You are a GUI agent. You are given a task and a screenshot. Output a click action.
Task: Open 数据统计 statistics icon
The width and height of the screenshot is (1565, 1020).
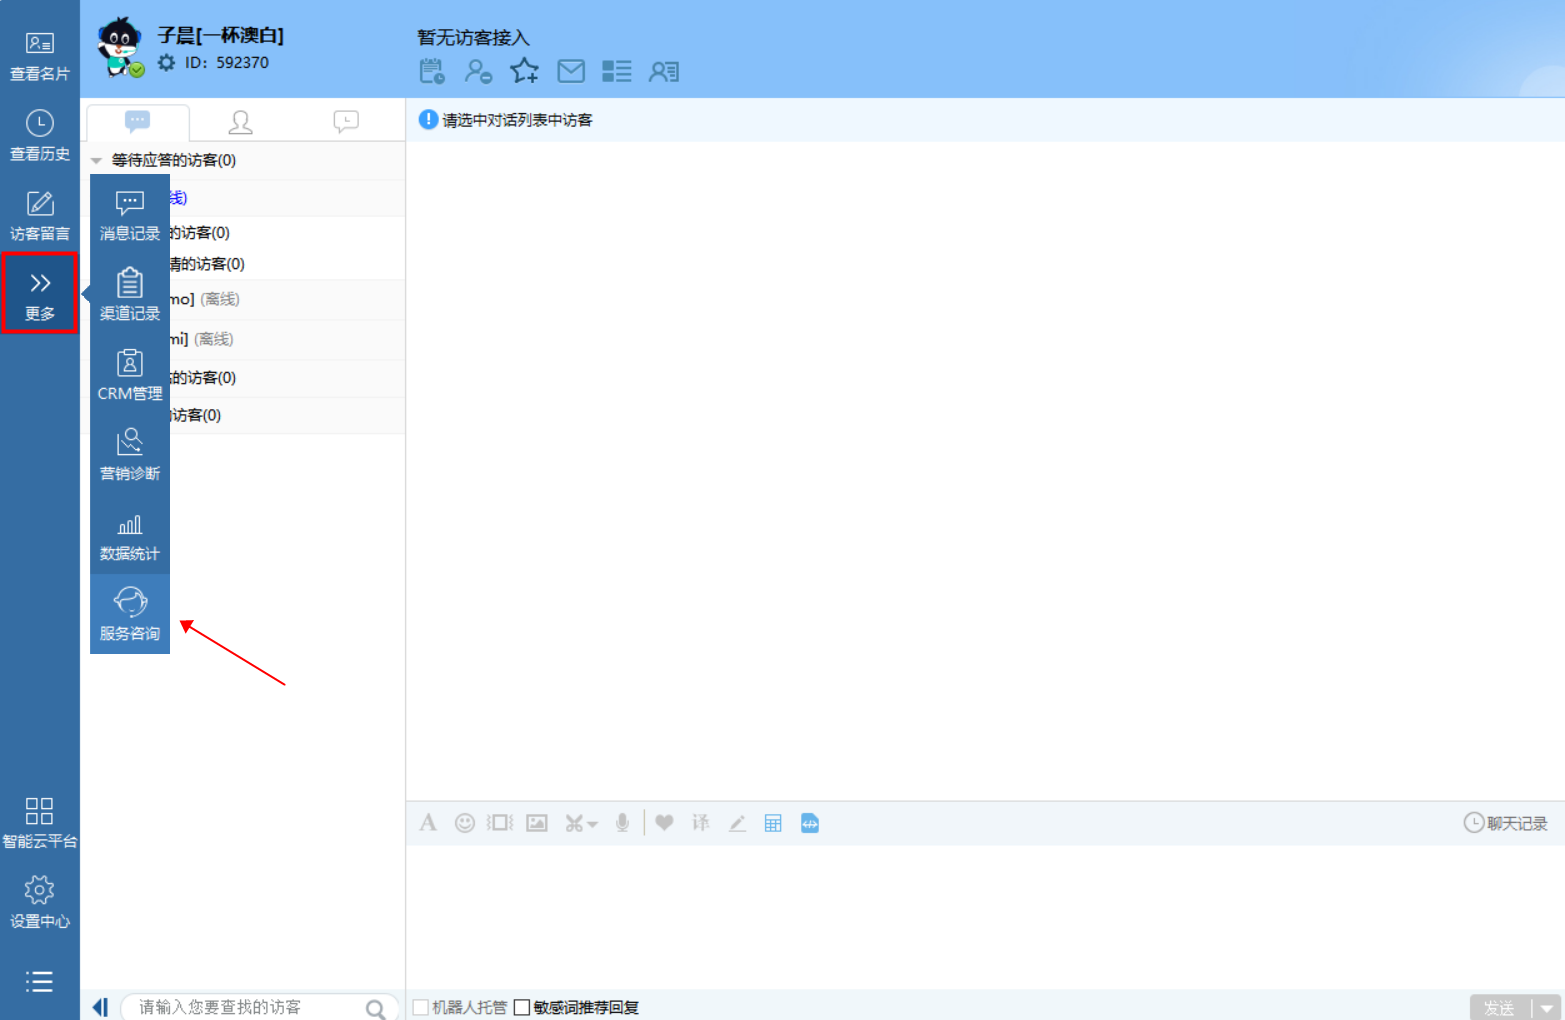pos(130,535)
